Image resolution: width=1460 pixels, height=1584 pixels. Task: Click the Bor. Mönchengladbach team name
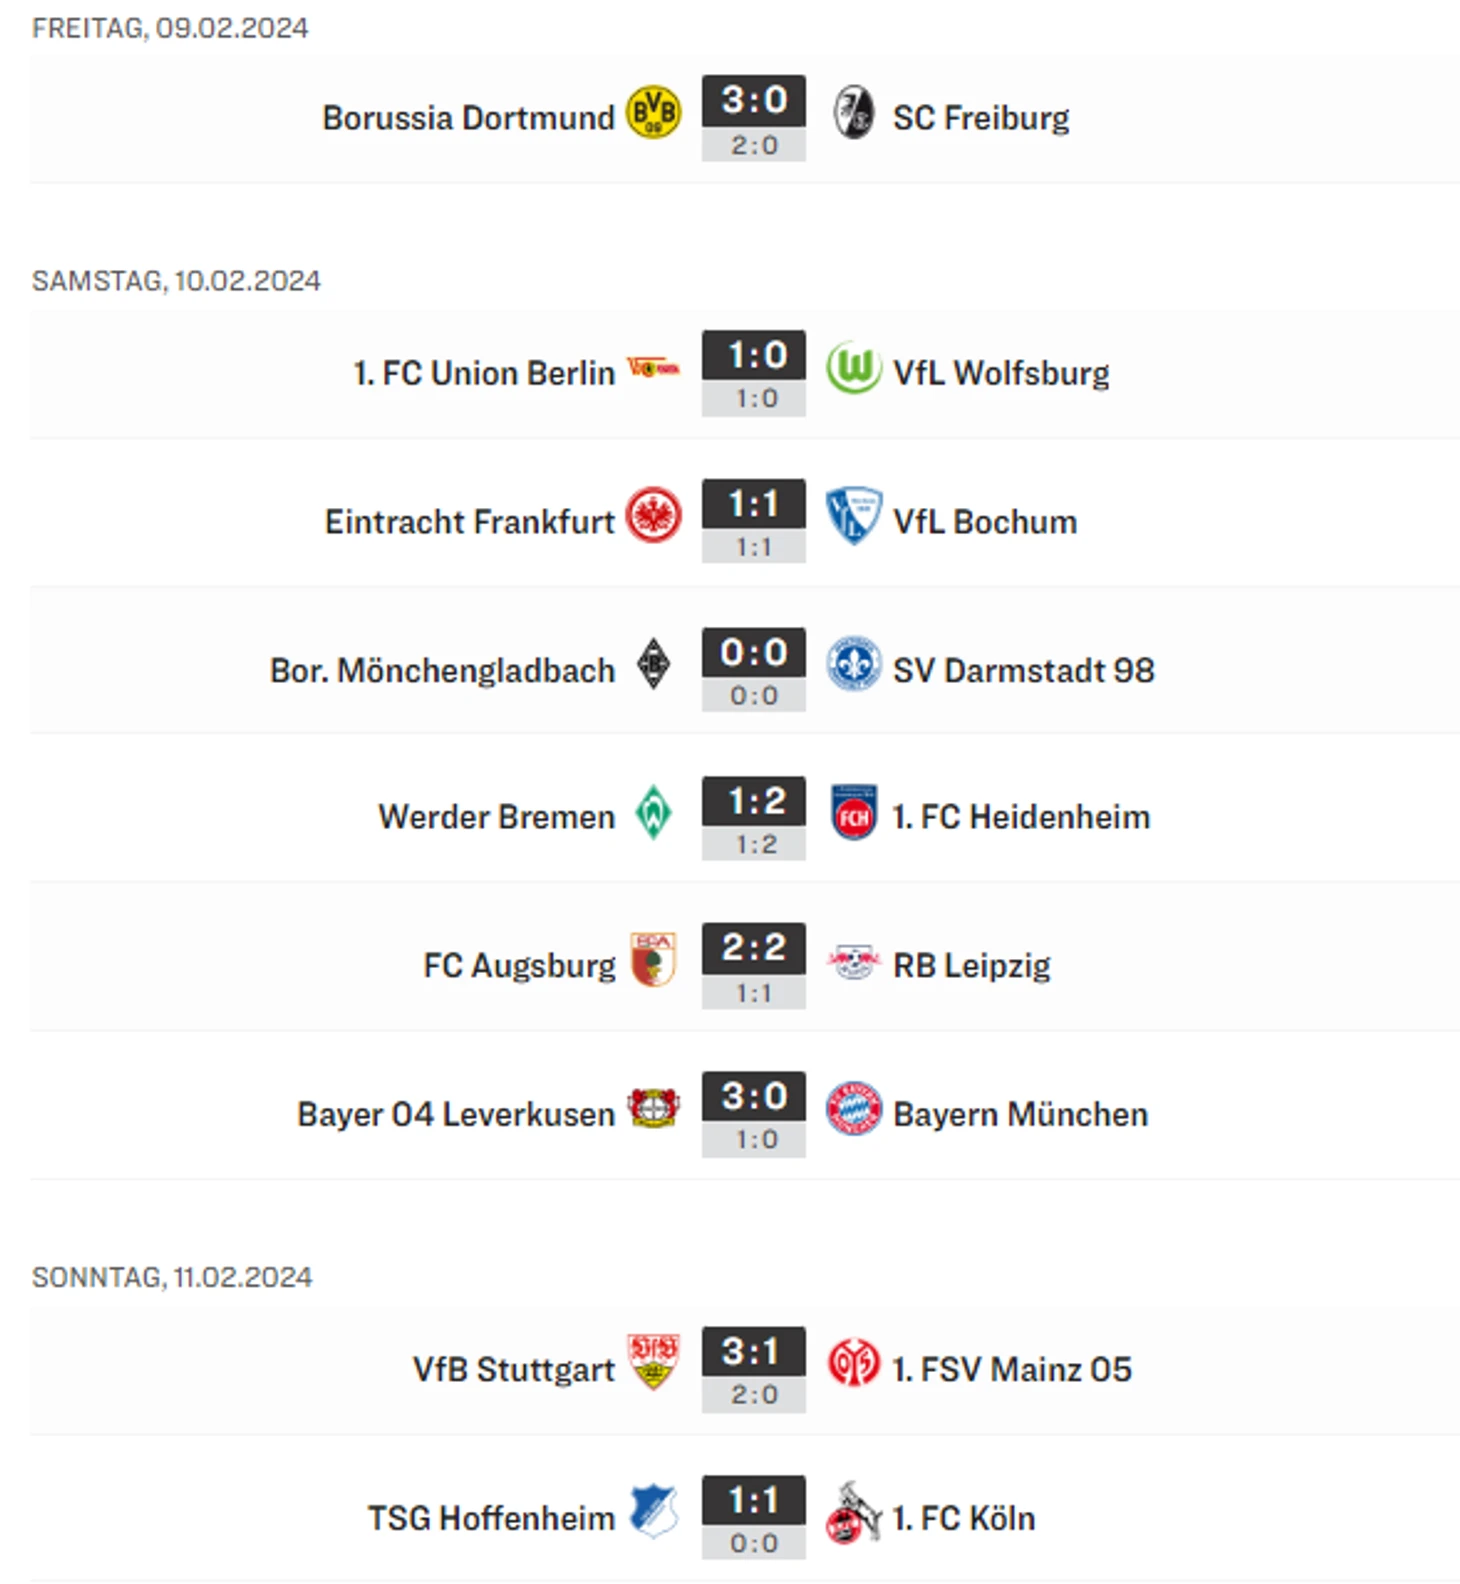pyautogui.click(x=442, y=670)
